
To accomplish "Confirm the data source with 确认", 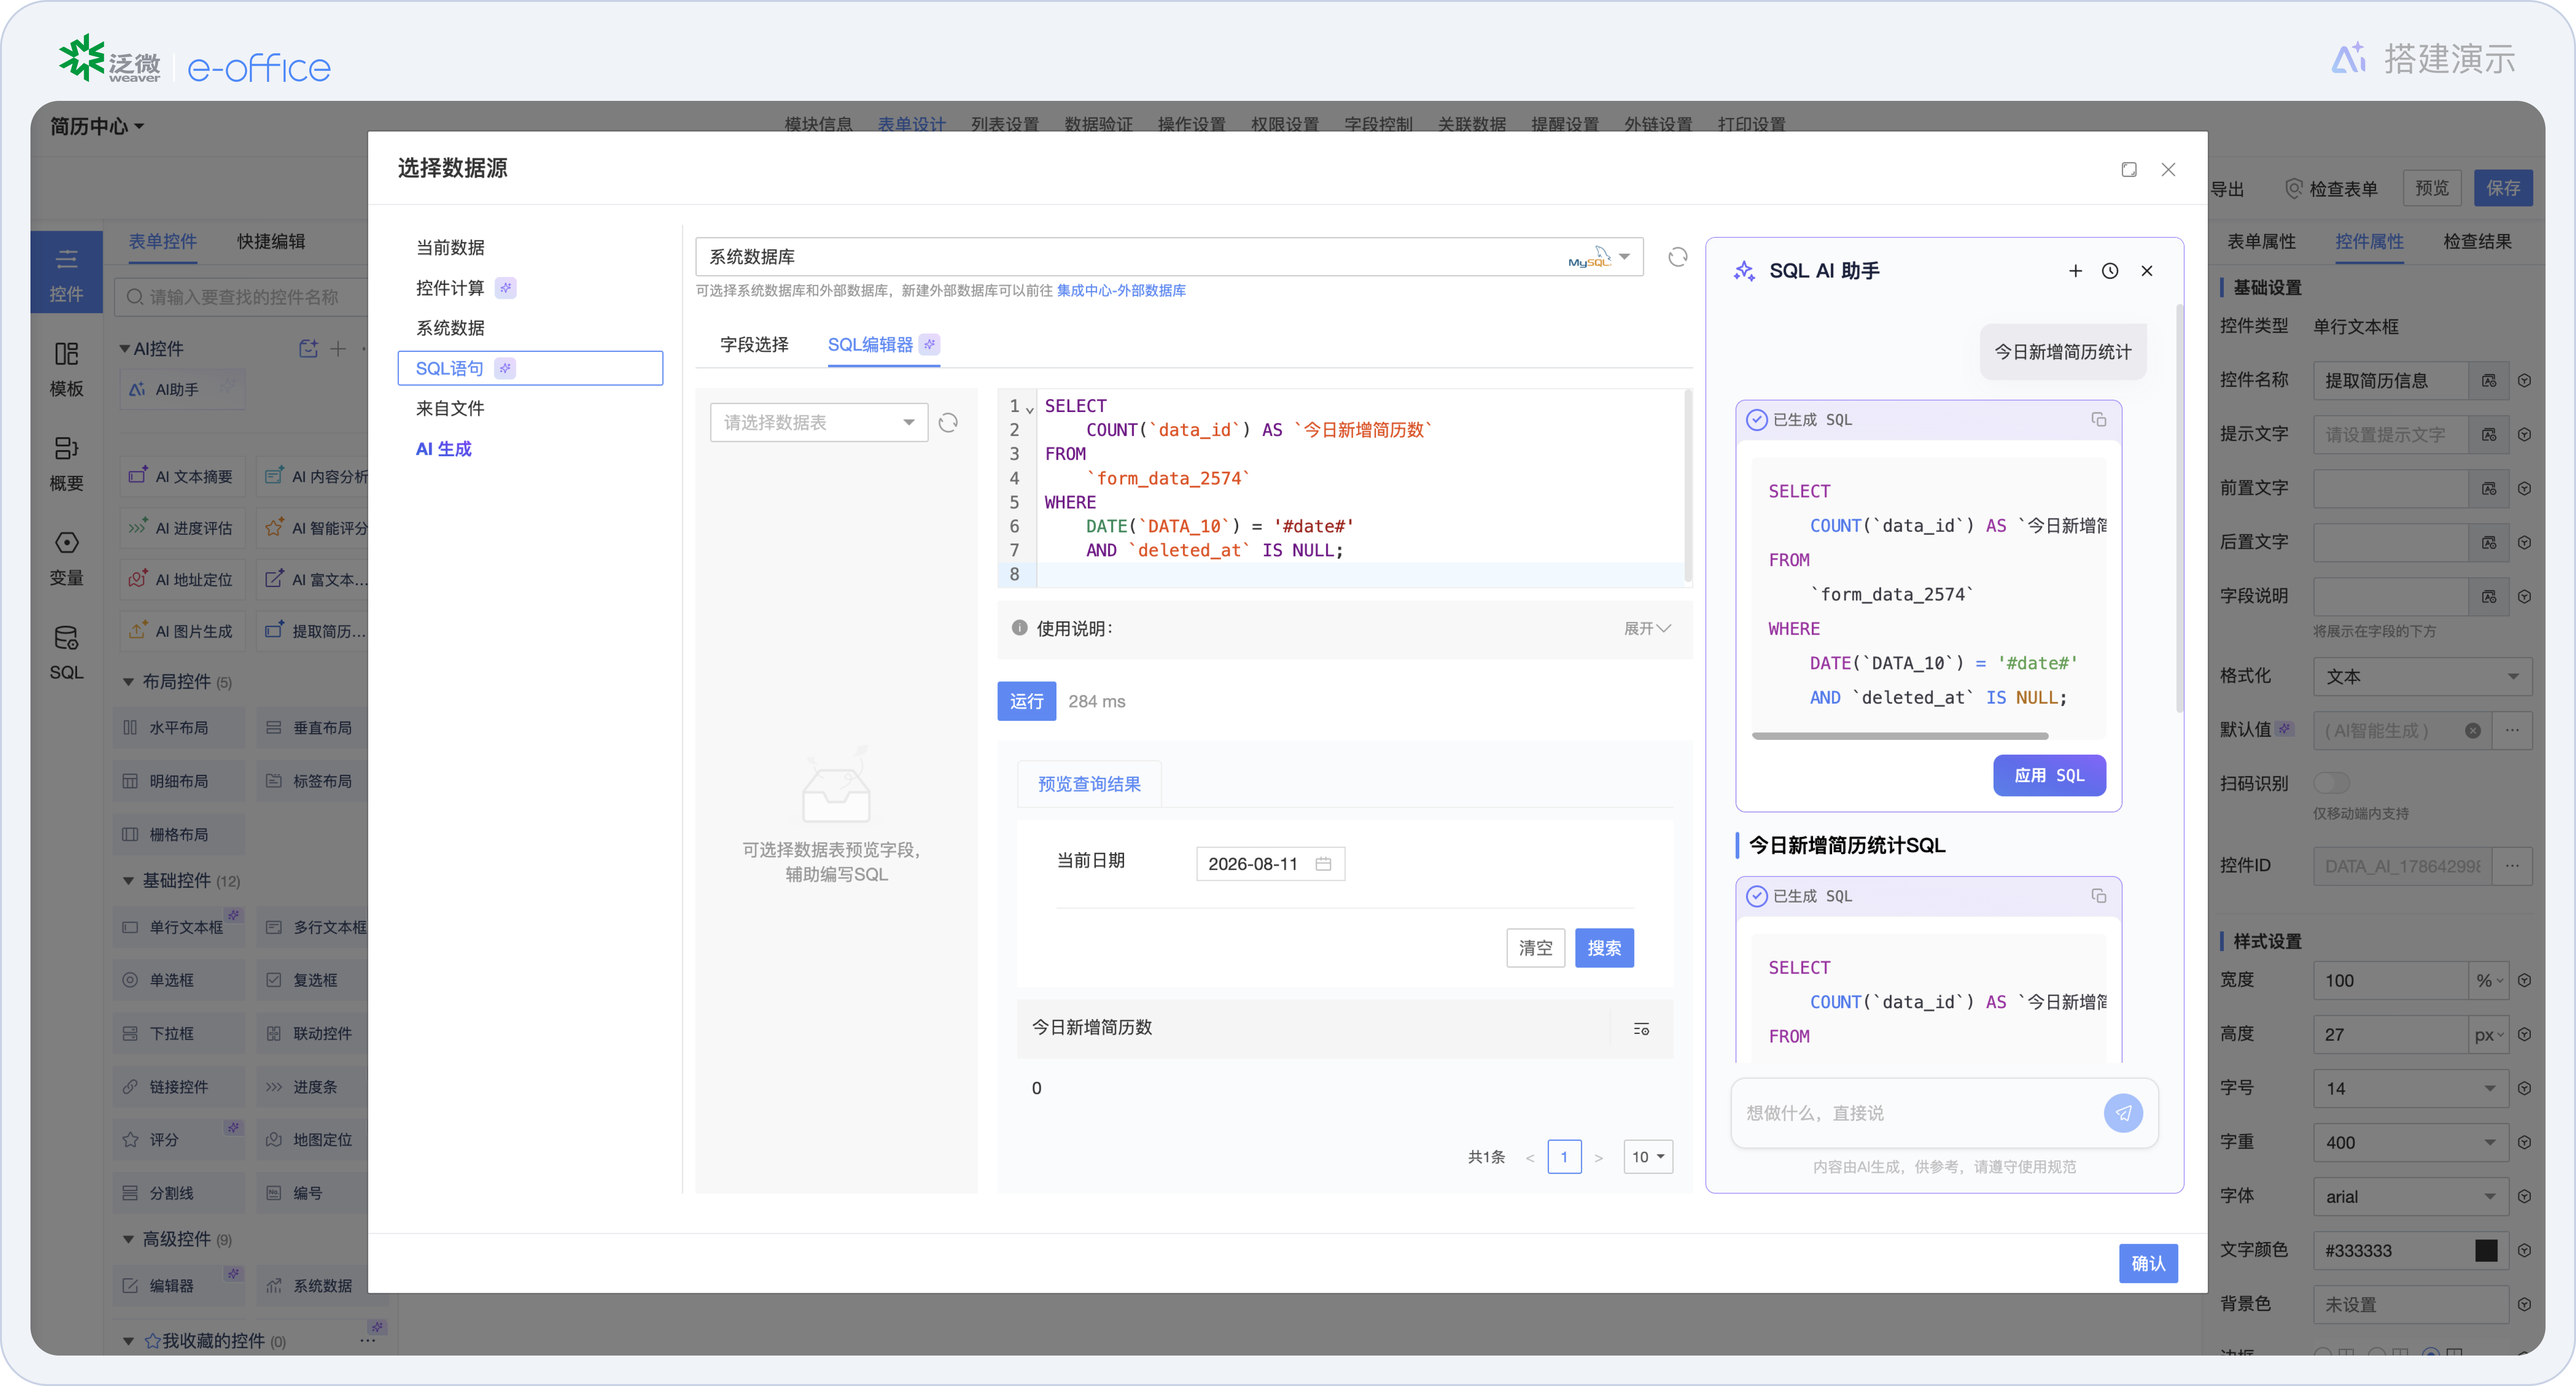I will tap(2148, 1264).
